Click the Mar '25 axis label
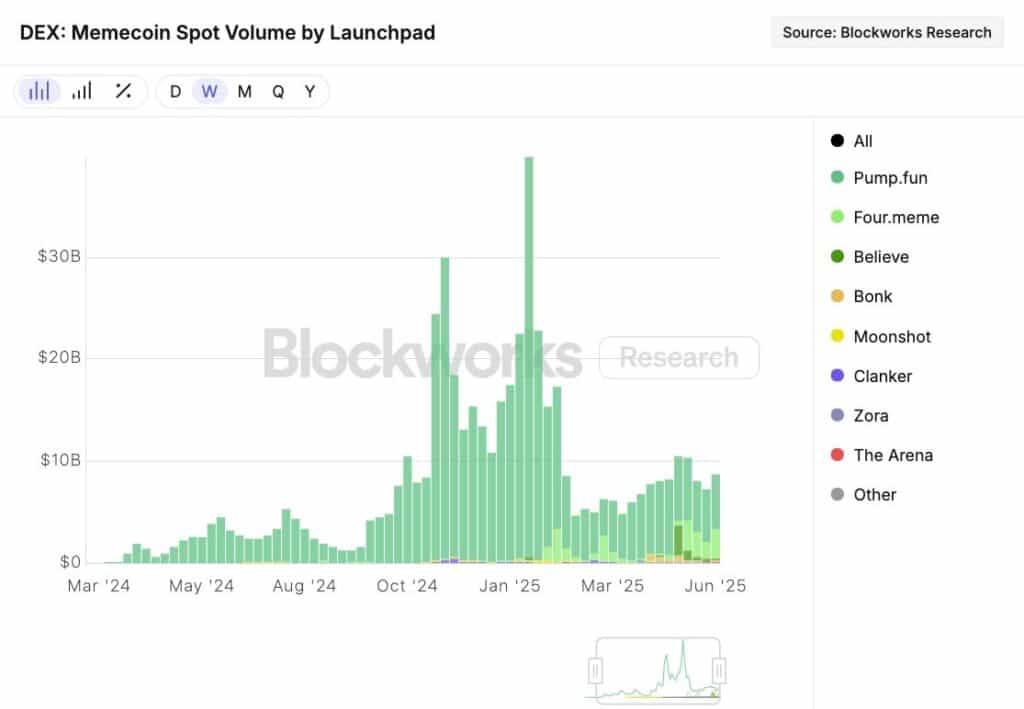The width and height of the screenshot is (1024, 709). (x=613, y=586)
